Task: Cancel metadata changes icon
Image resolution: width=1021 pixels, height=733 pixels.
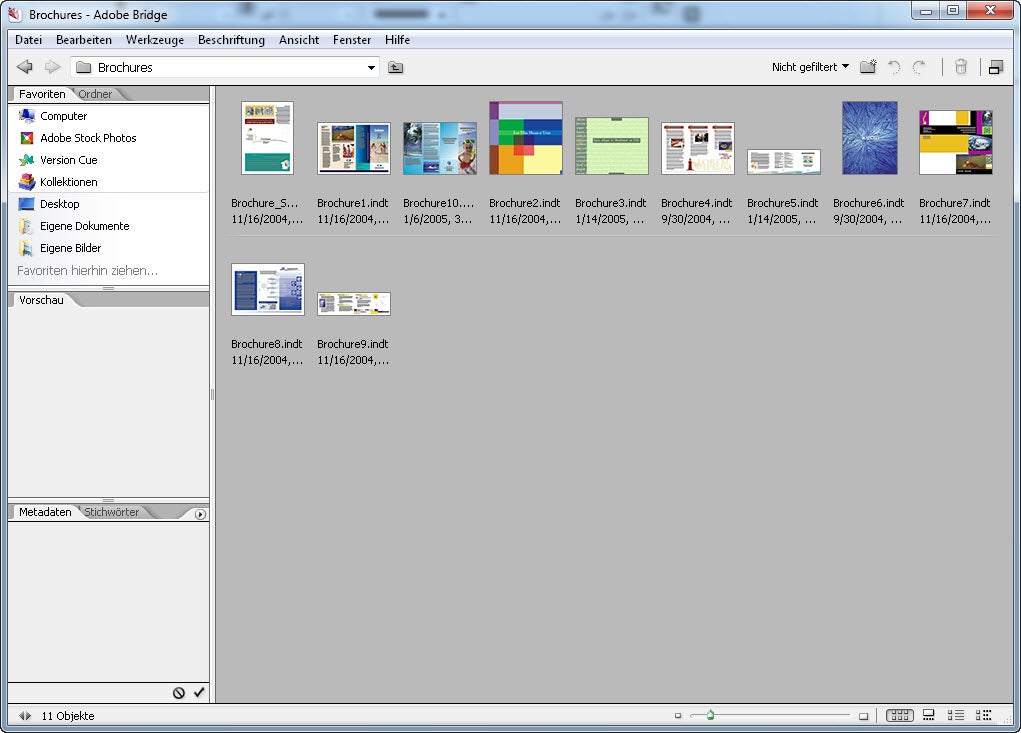Action: (179, 693)
